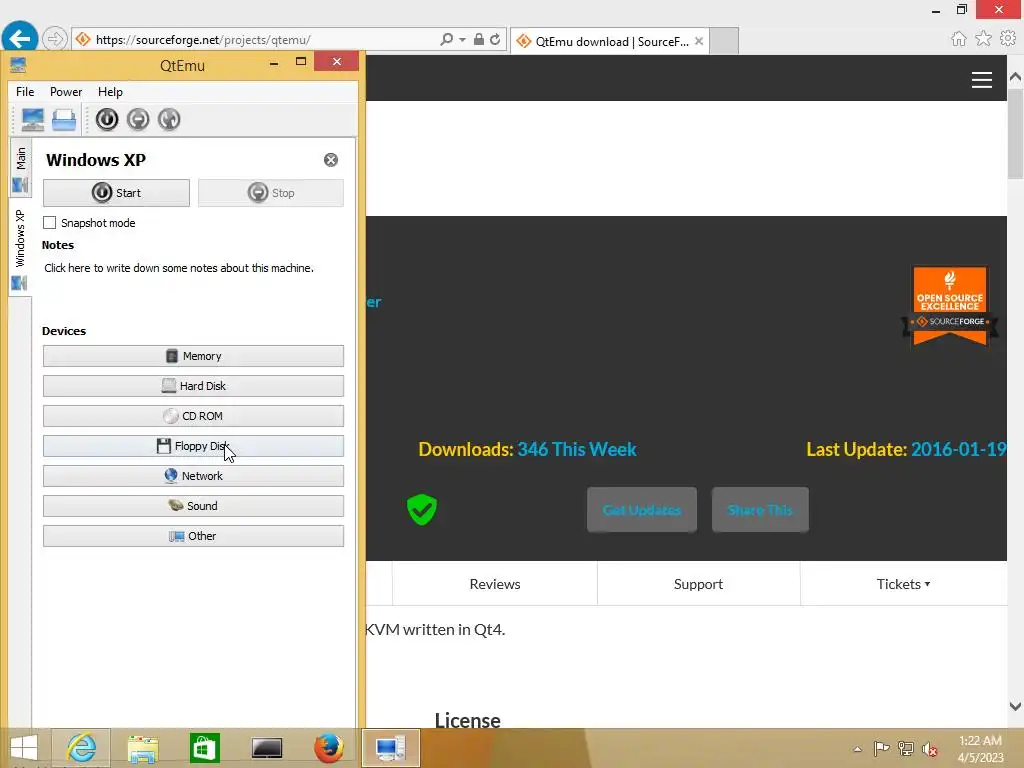Viewport: 1024px width, 768px height.
Task: Click the network tray icon
Action: [906, 748]
